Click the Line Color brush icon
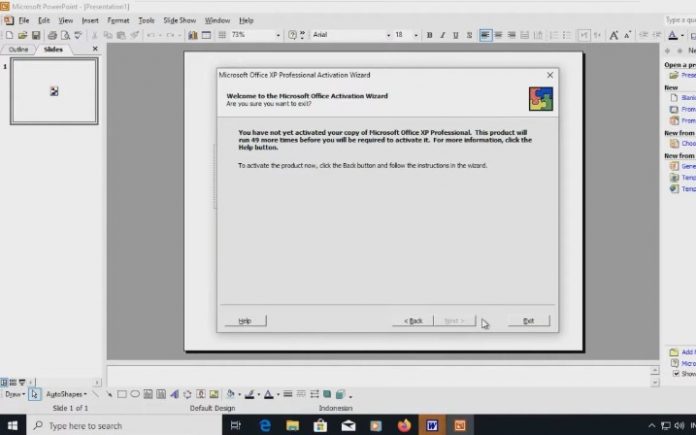Image resolution: width=696 pixels, height=435 pixels. (x=249, y=394)
